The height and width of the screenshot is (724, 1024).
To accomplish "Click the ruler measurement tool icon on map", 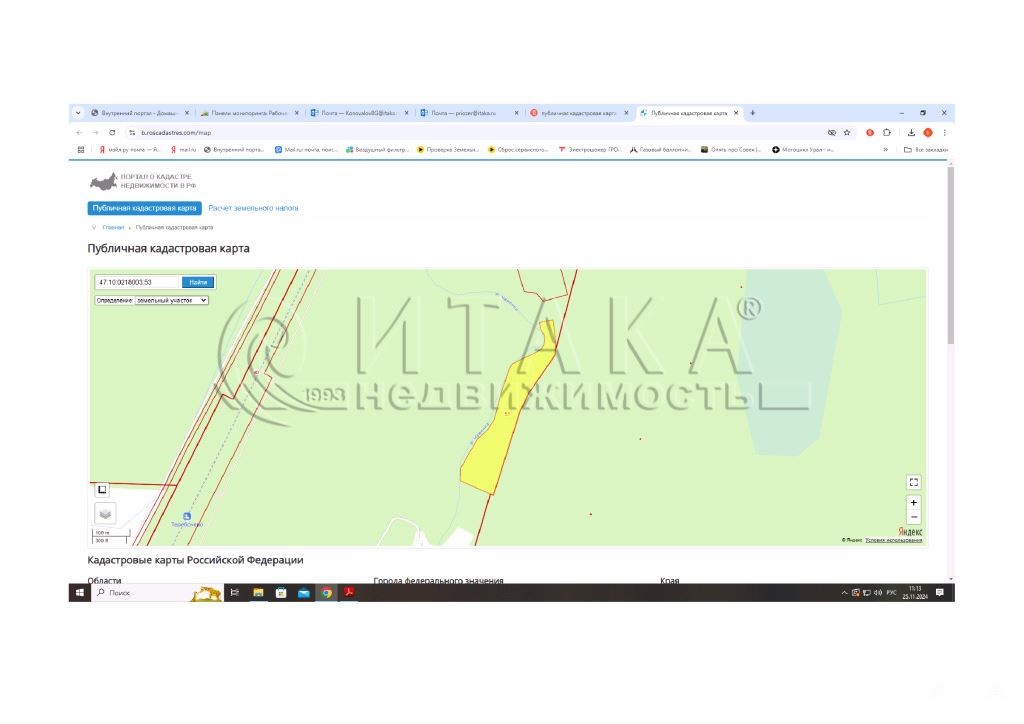I will click(102, 489).
